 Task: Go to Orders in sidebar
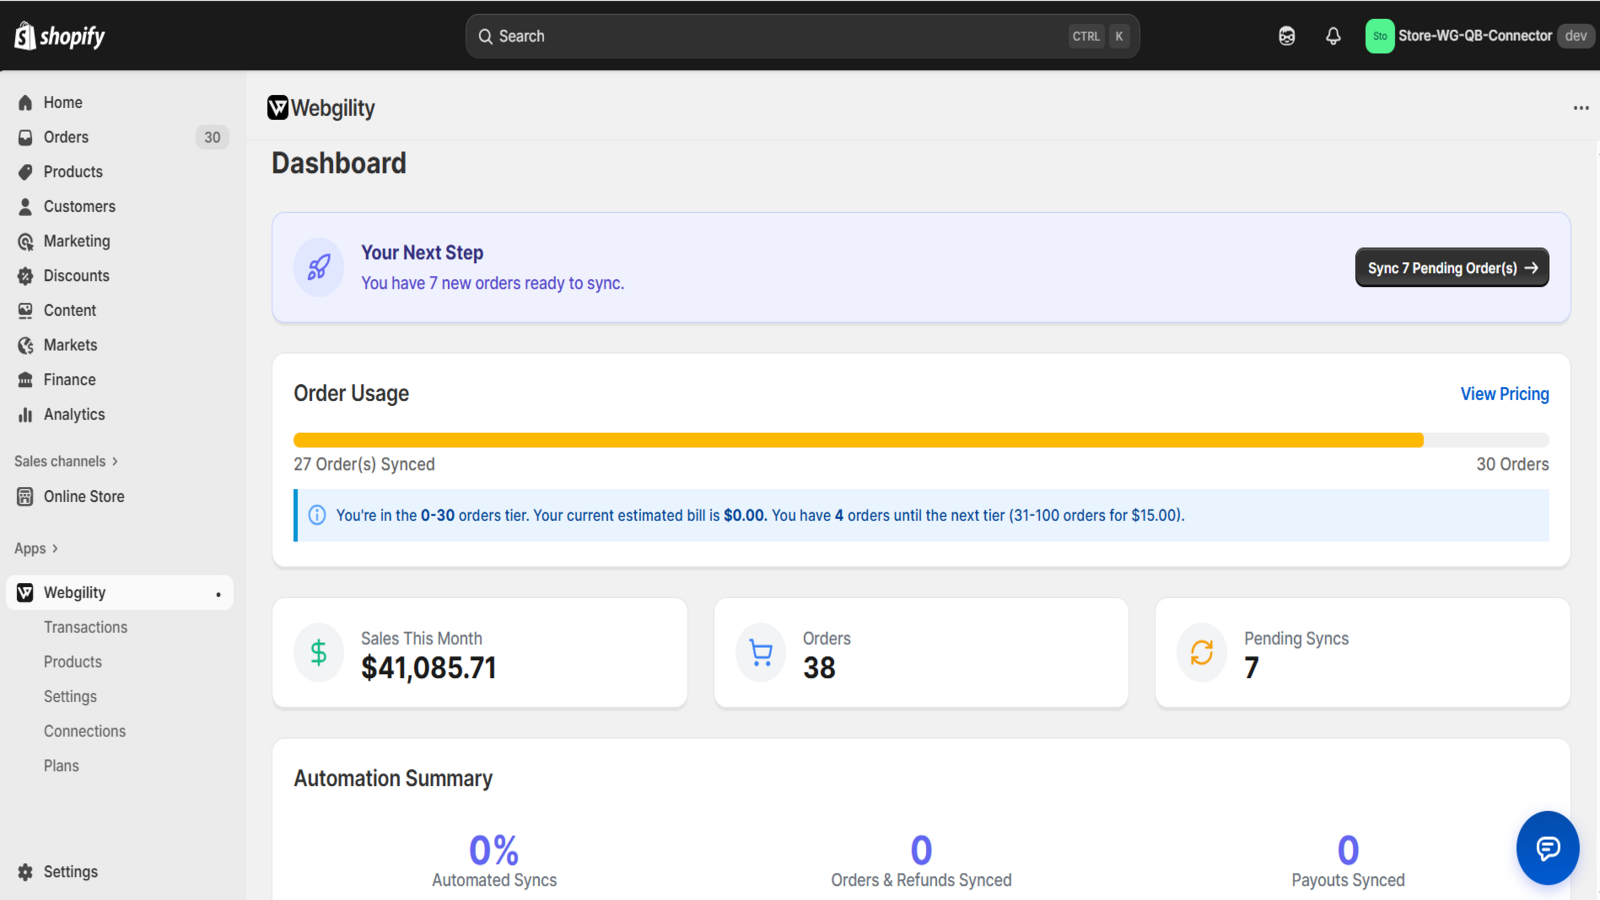click(x=66, y=137)
